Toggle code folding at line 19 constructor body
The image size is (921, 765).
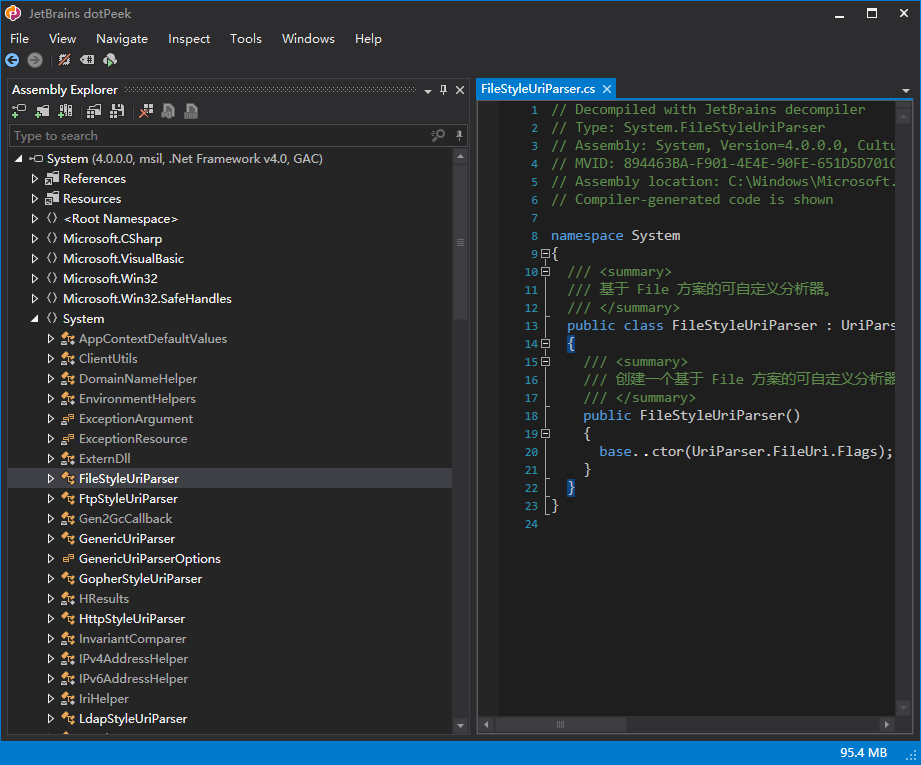(545, 434)
